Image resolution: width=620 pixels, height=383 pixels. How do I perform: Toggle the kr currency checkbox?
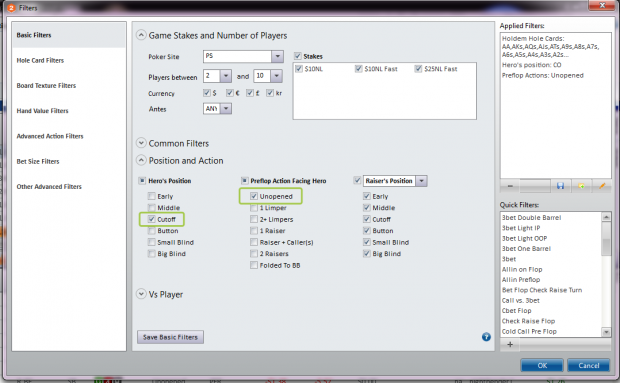270,93
